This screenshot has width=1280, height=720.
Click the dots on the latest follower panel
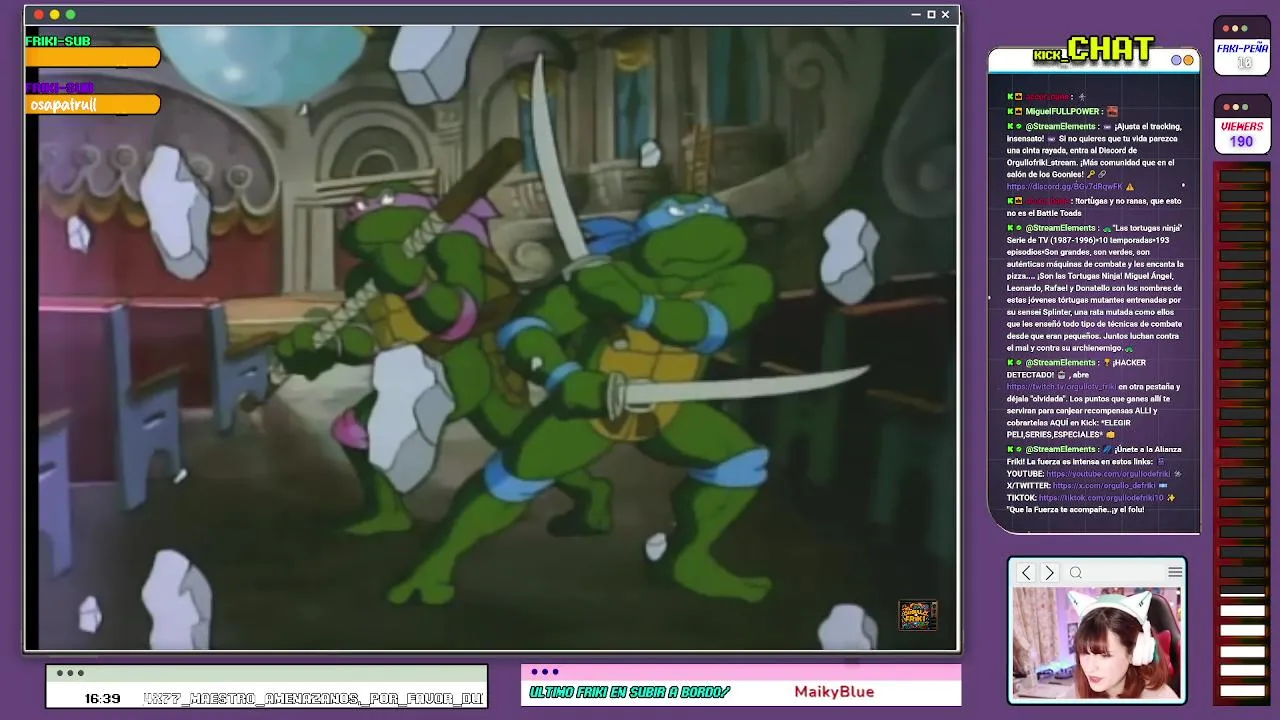(545, 672)
